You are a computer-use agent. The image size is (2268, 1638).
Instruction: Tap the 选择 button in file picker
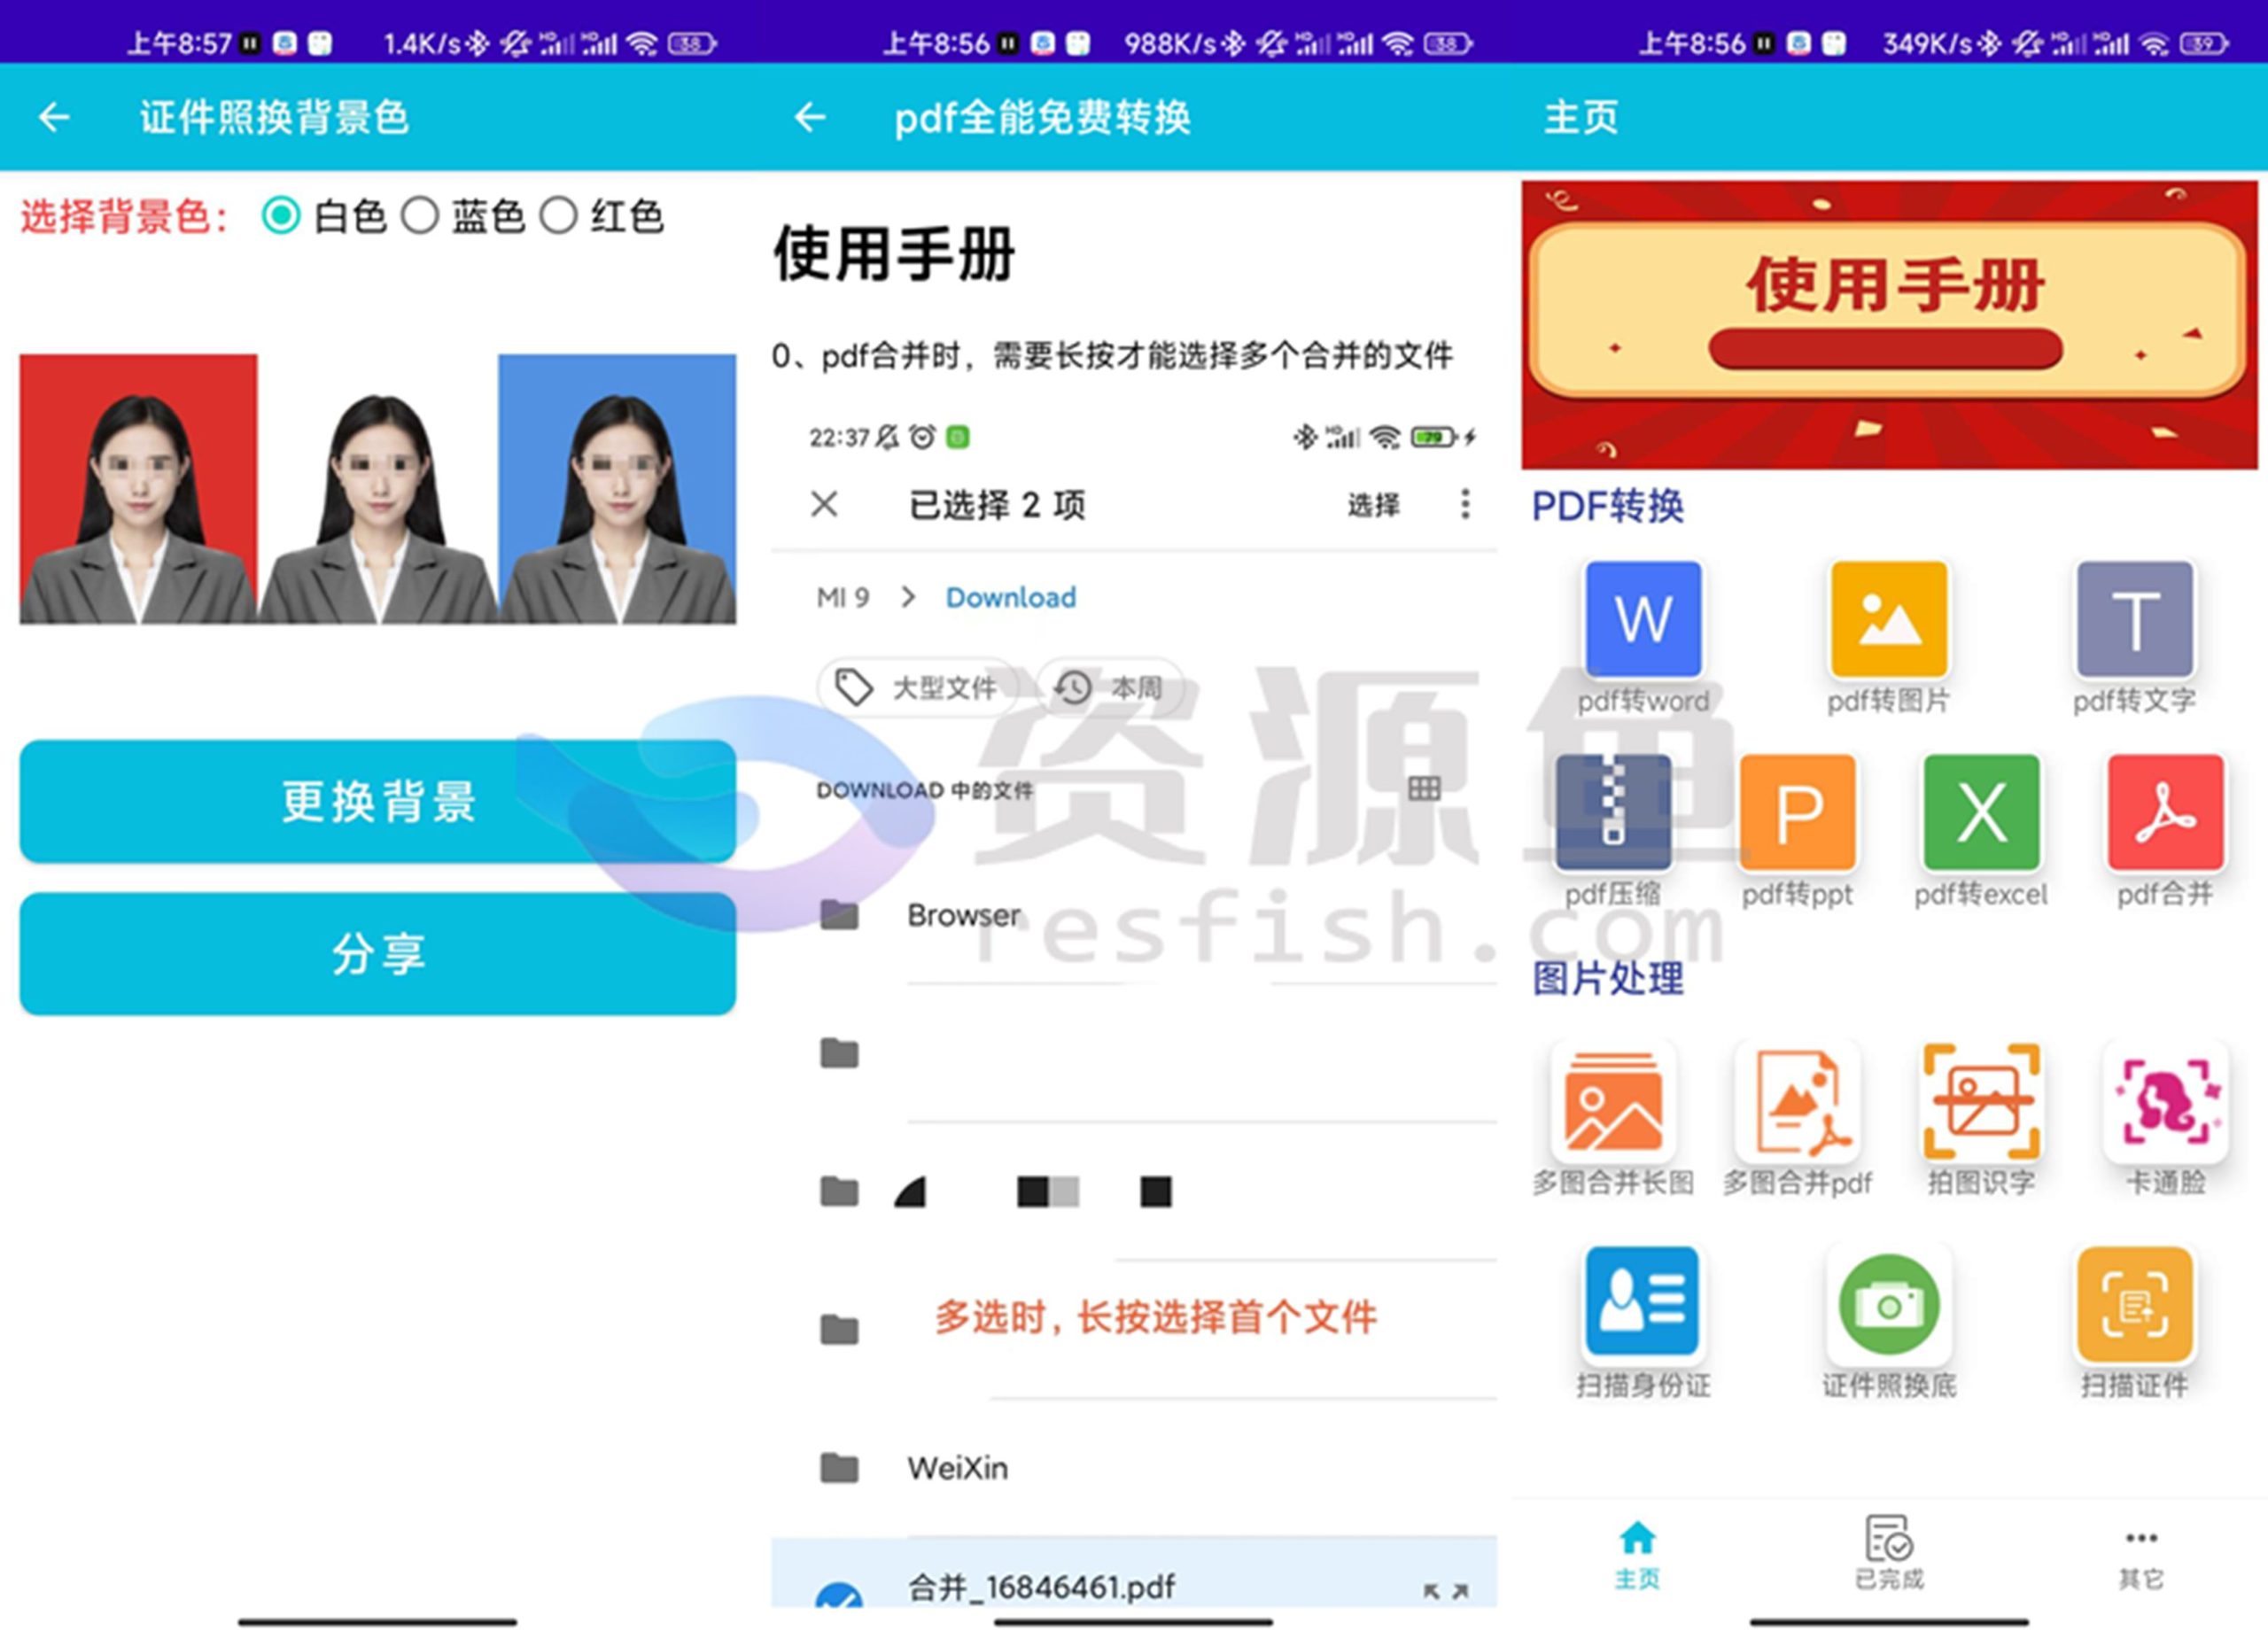tap(1373, 505)
